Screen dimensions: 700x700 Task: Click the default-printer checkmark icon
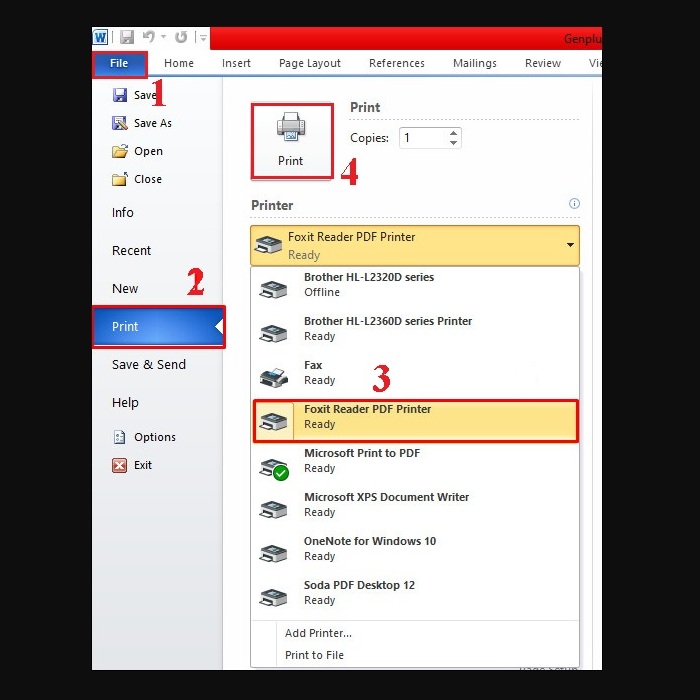coord(281,473)
